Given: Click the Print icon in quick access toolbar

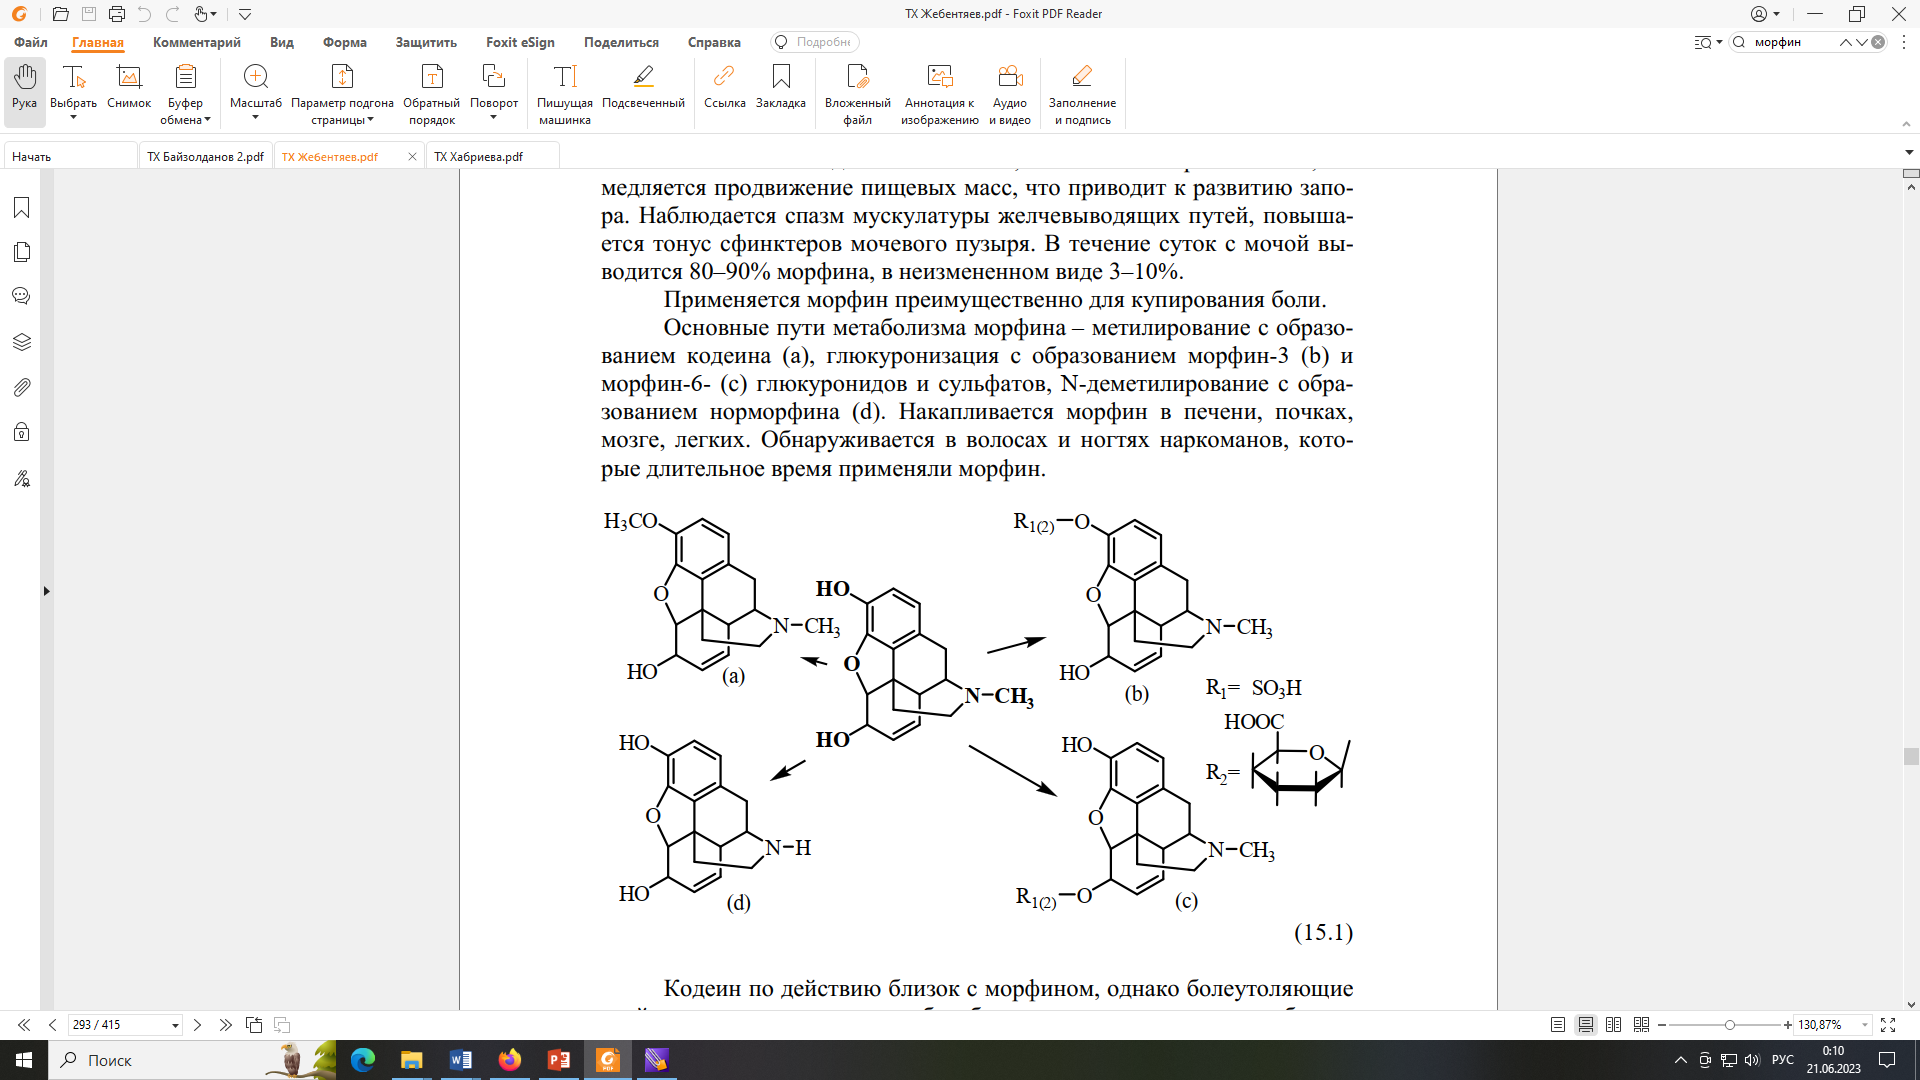Looking at the screenshot, I should coord(117,14).
